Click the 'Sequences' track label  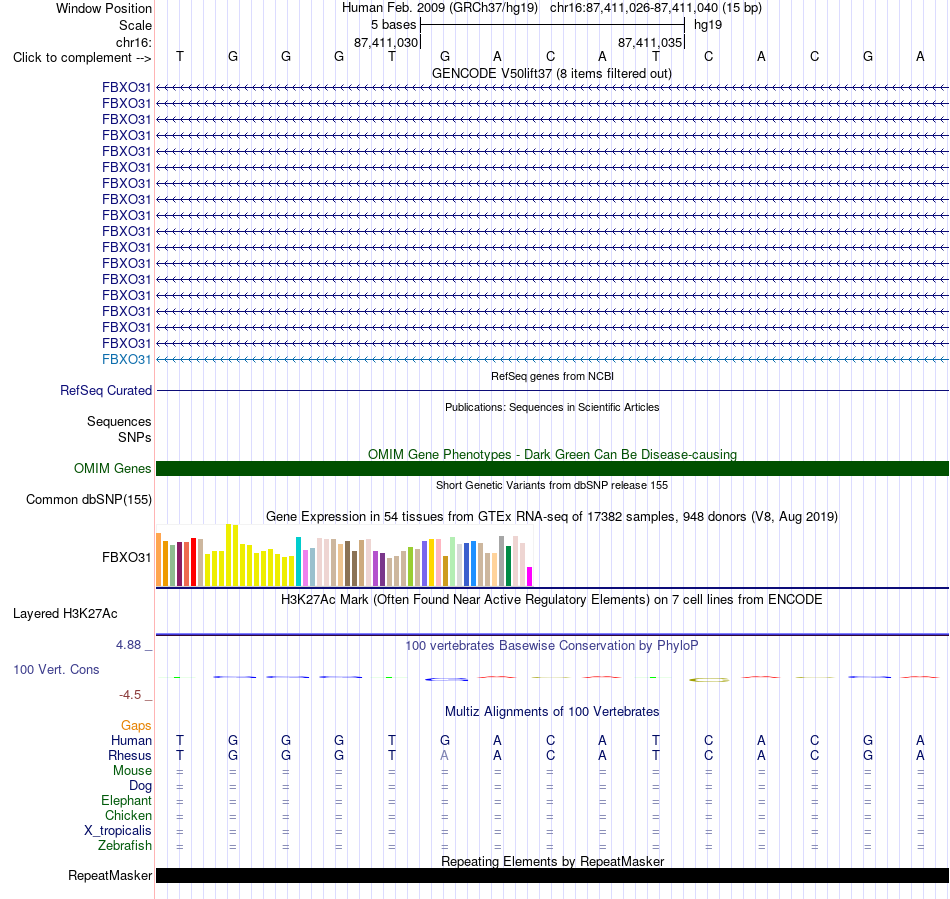click(x=119, y=422)
